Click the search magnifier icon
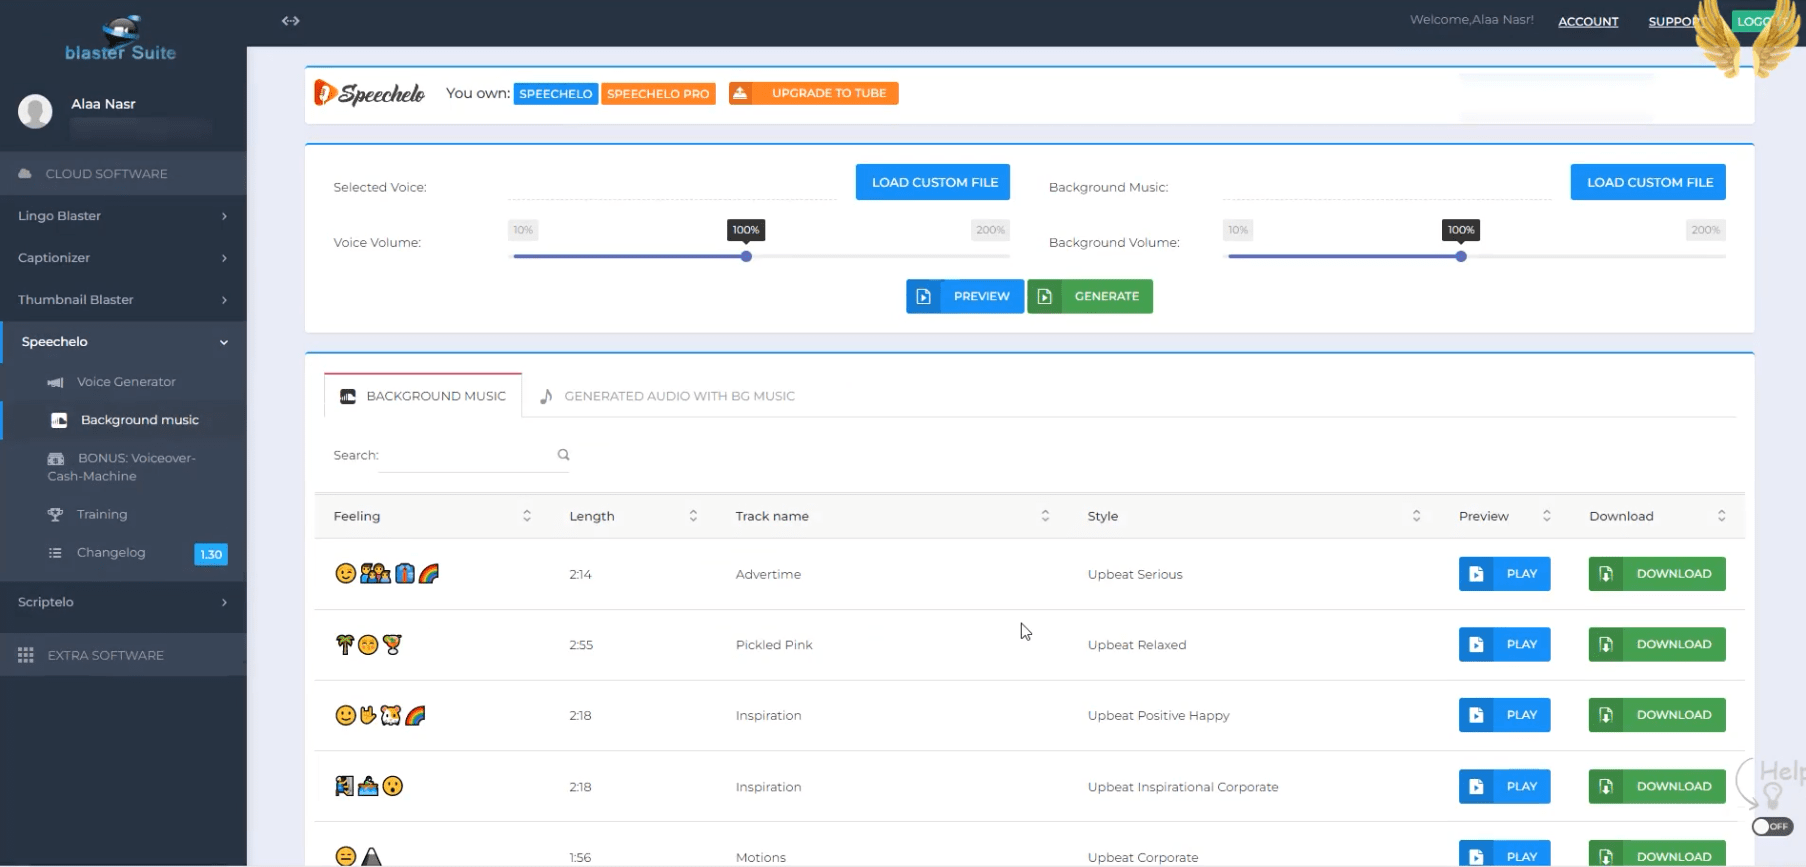The height and width of the screenshot is (867, 1806). click(563, 455)
